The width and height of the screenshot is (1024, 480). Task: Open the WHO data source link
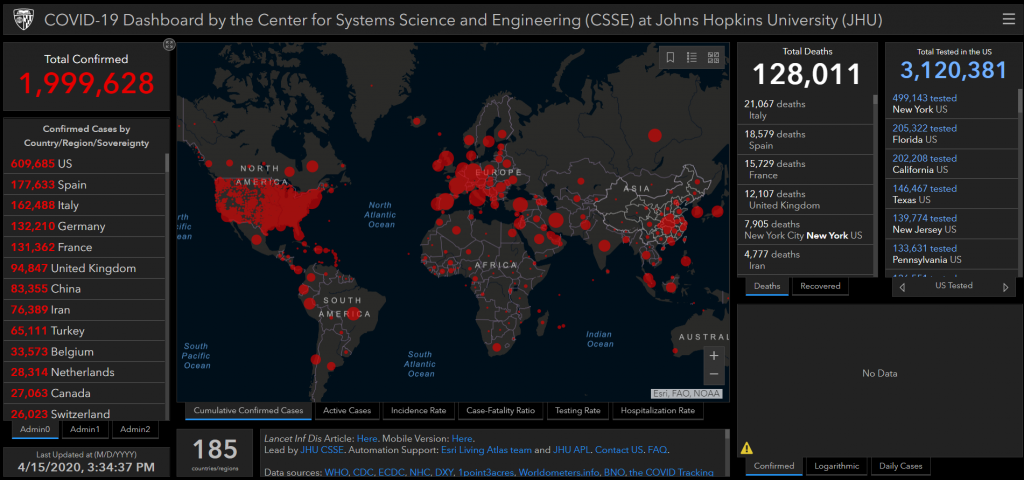[x=334, y=472]
